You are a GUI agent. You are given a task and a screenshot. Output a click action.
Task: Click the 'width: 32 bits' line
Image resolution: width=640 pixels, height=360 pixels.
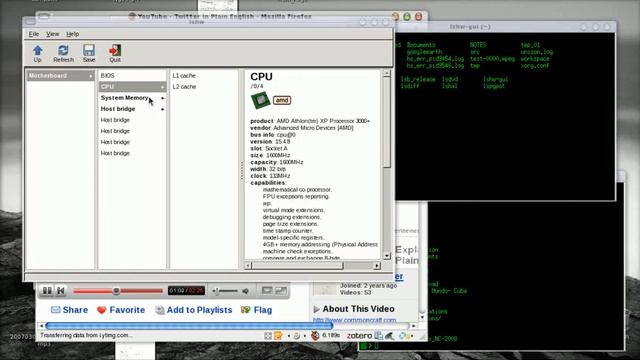(268, 169)
